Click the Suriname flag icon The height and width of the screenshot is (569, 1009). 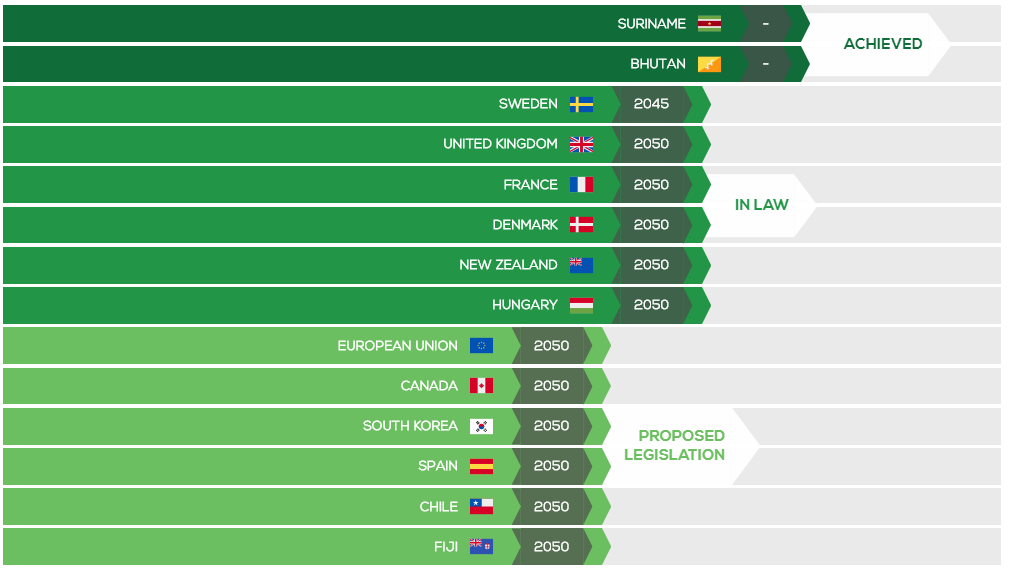click(x=709, y=24)
